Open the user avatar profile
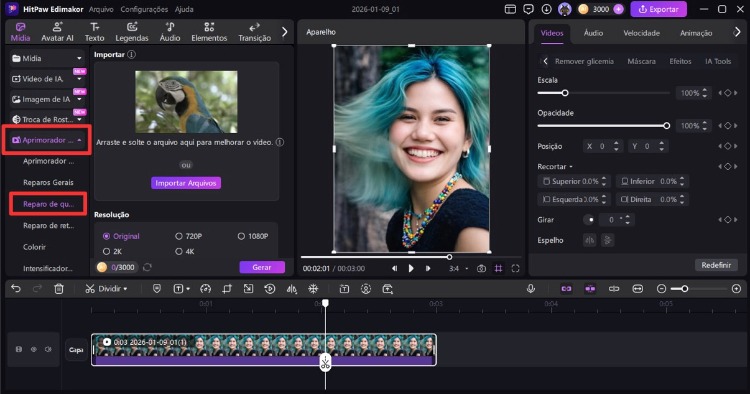The height and width of the screenshot is (394, 750). click(564, 9)
